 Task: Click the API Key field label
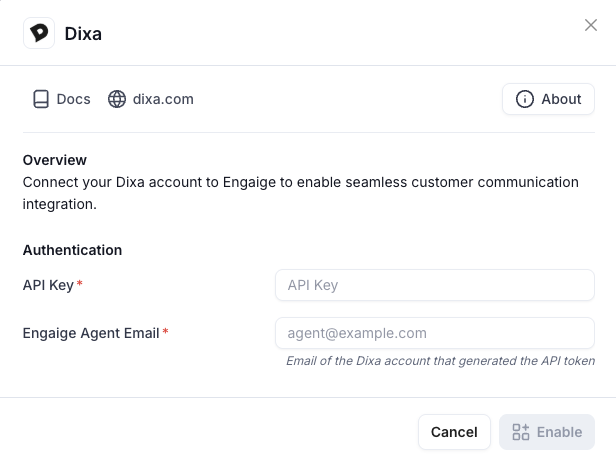48,285
